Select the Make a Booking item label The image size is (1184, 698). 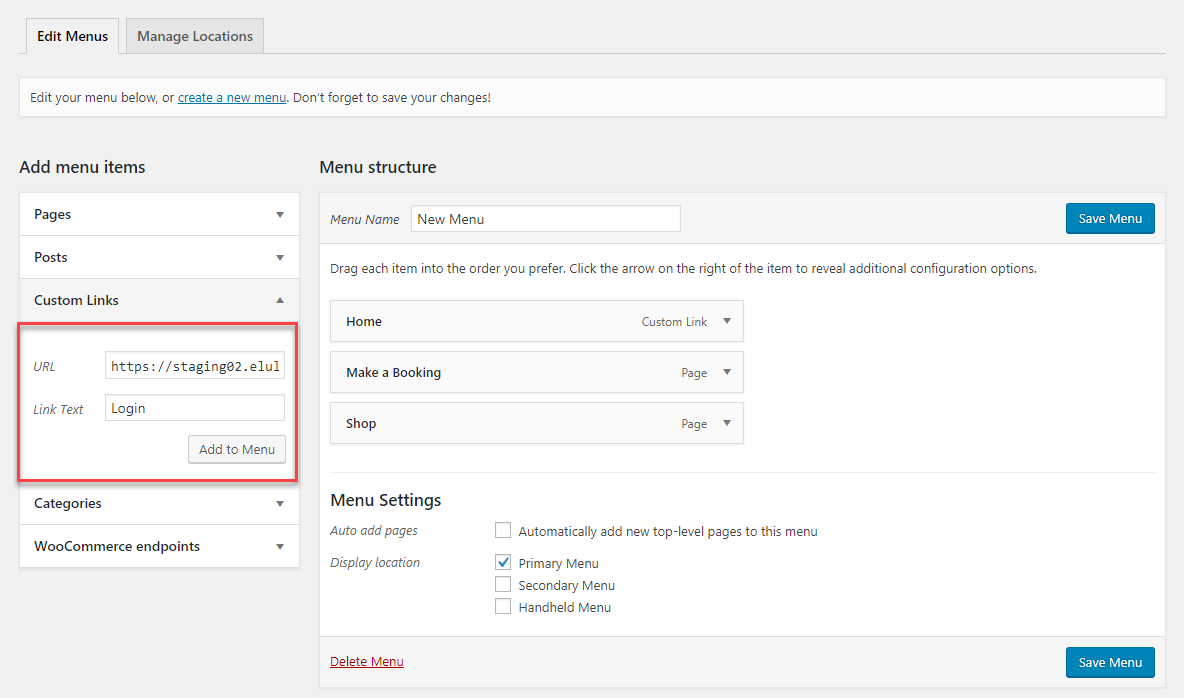click(393, 372)
